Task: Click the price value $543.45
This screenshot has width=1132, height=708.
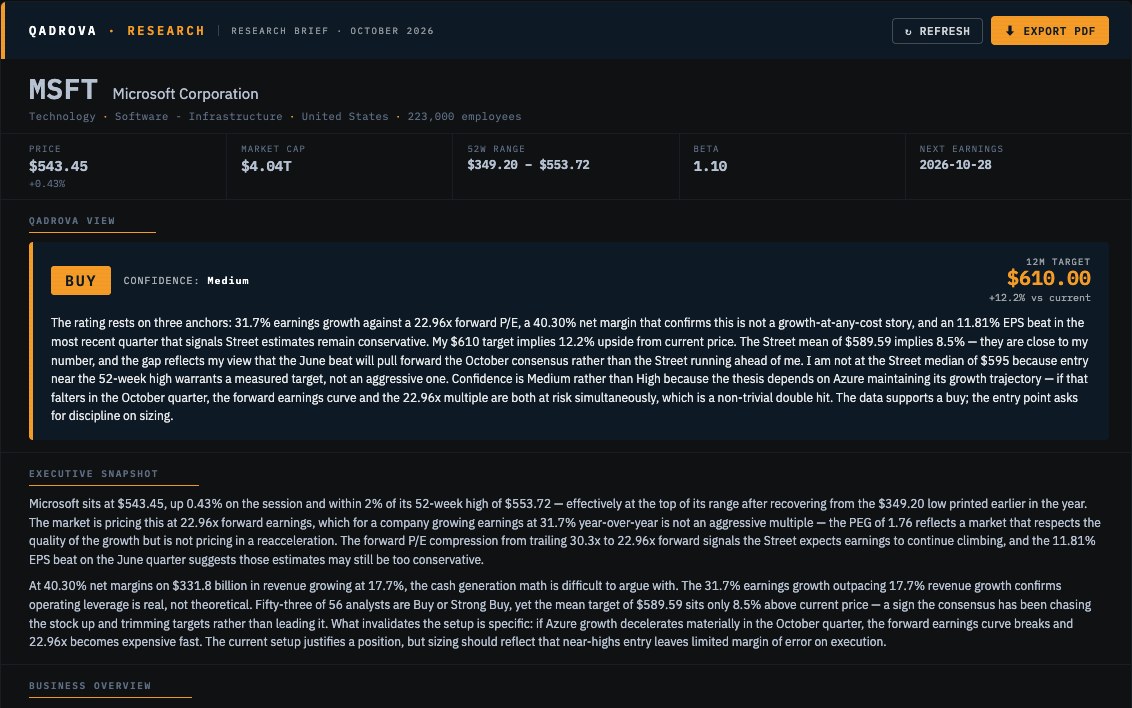Action: pos(58,166)
